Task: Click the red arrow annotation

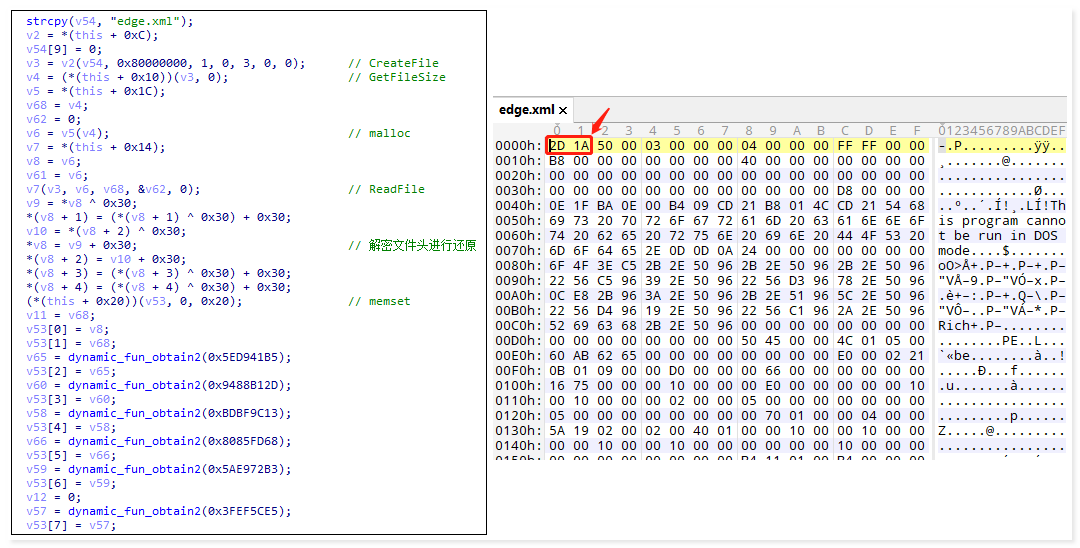Action: (600, 120)
